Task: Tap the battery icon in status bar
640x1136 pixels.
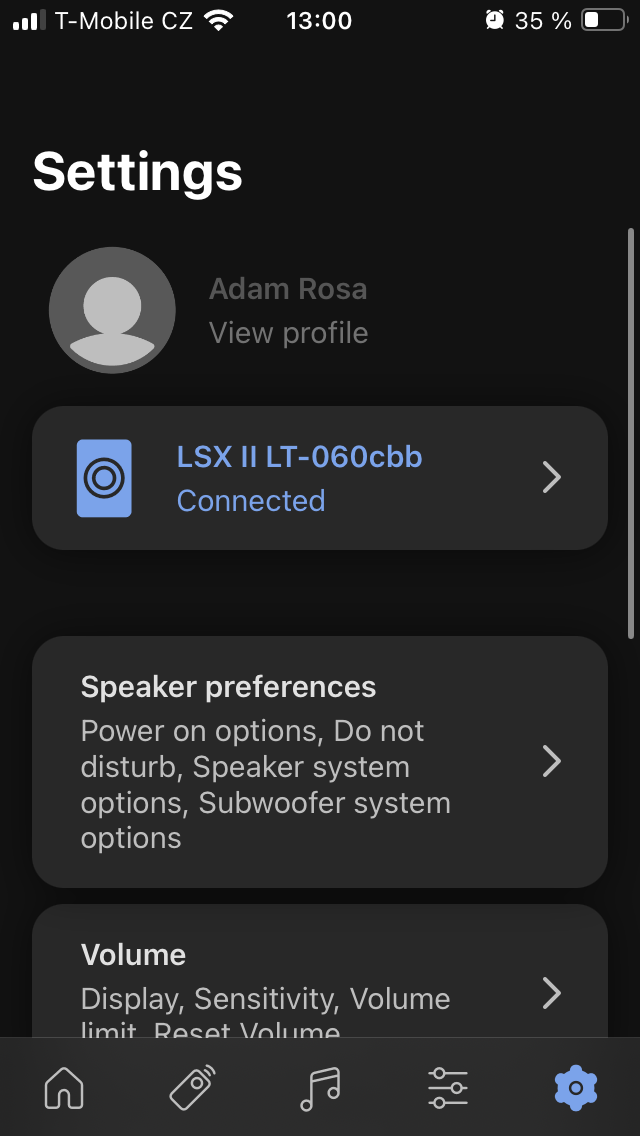Action: [603, 20]
